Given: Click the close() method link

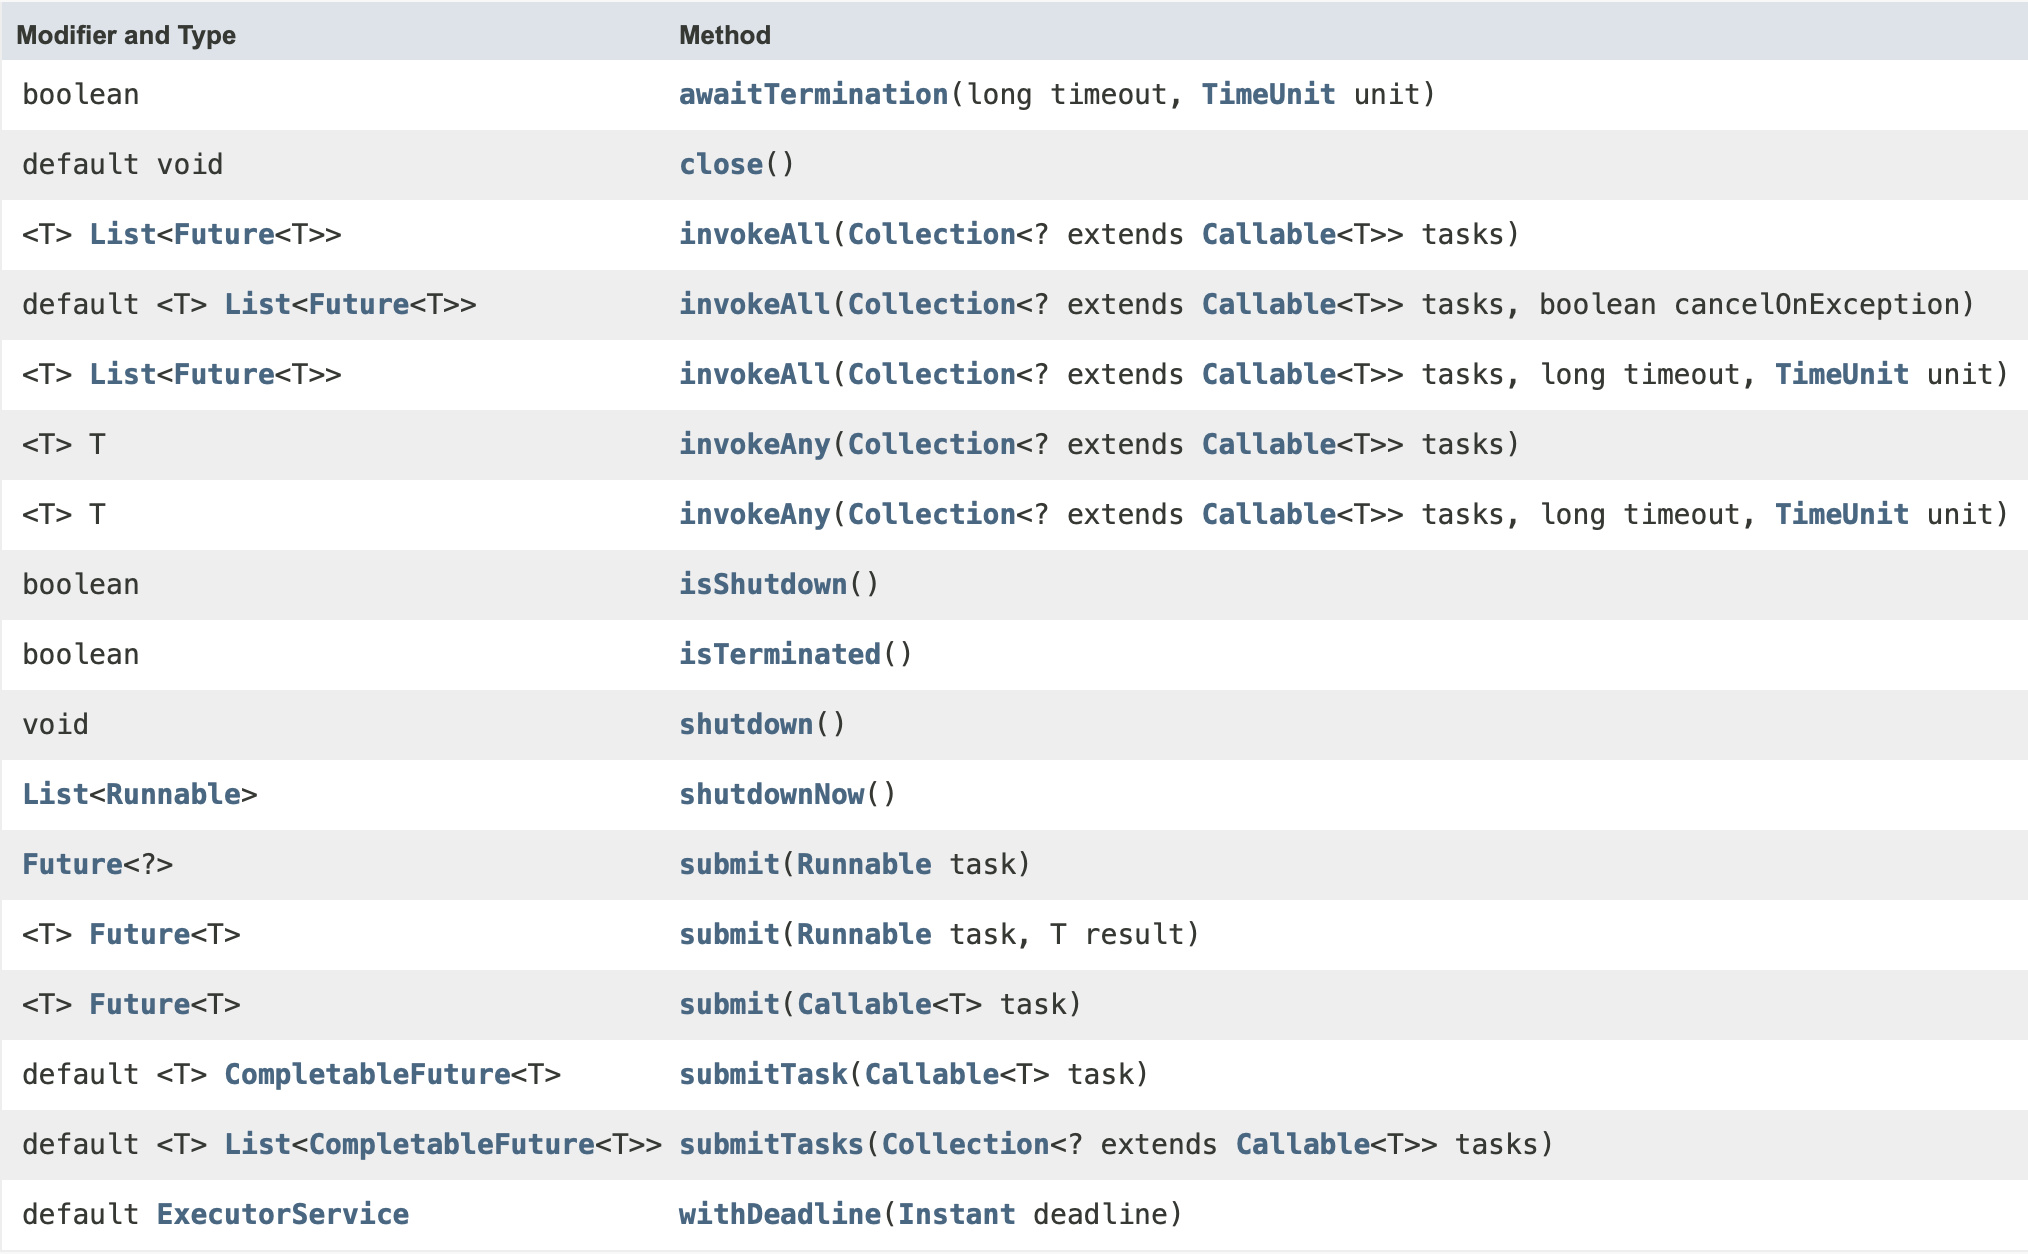Looking at the screenshot, I should (720, 164).
